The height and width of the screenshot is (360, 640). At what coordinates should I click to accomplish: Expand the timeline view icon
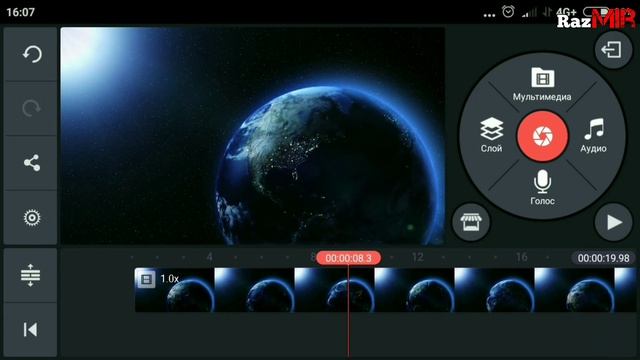[31, 275]
